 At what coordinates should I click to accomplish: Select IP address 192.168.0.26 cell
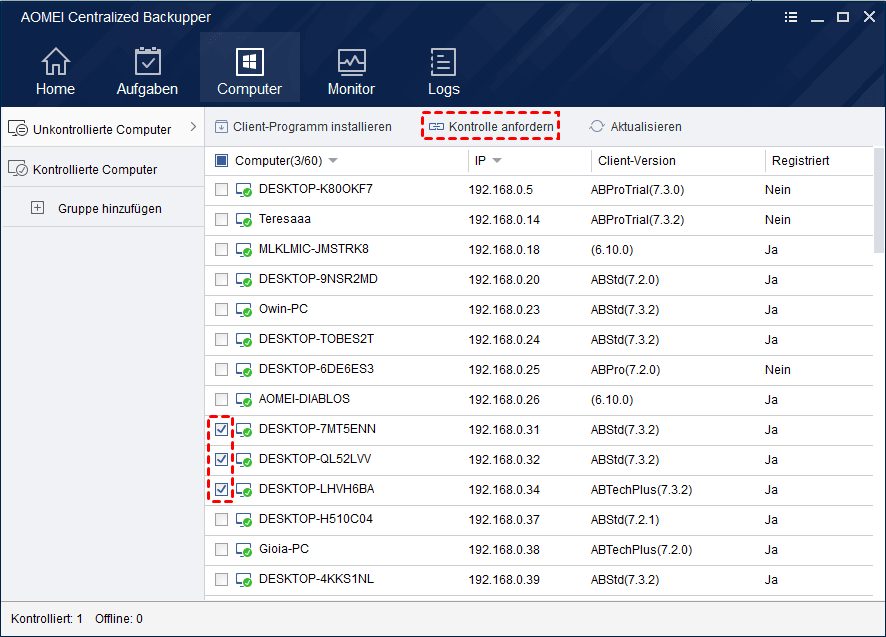[x=504, y=400]
